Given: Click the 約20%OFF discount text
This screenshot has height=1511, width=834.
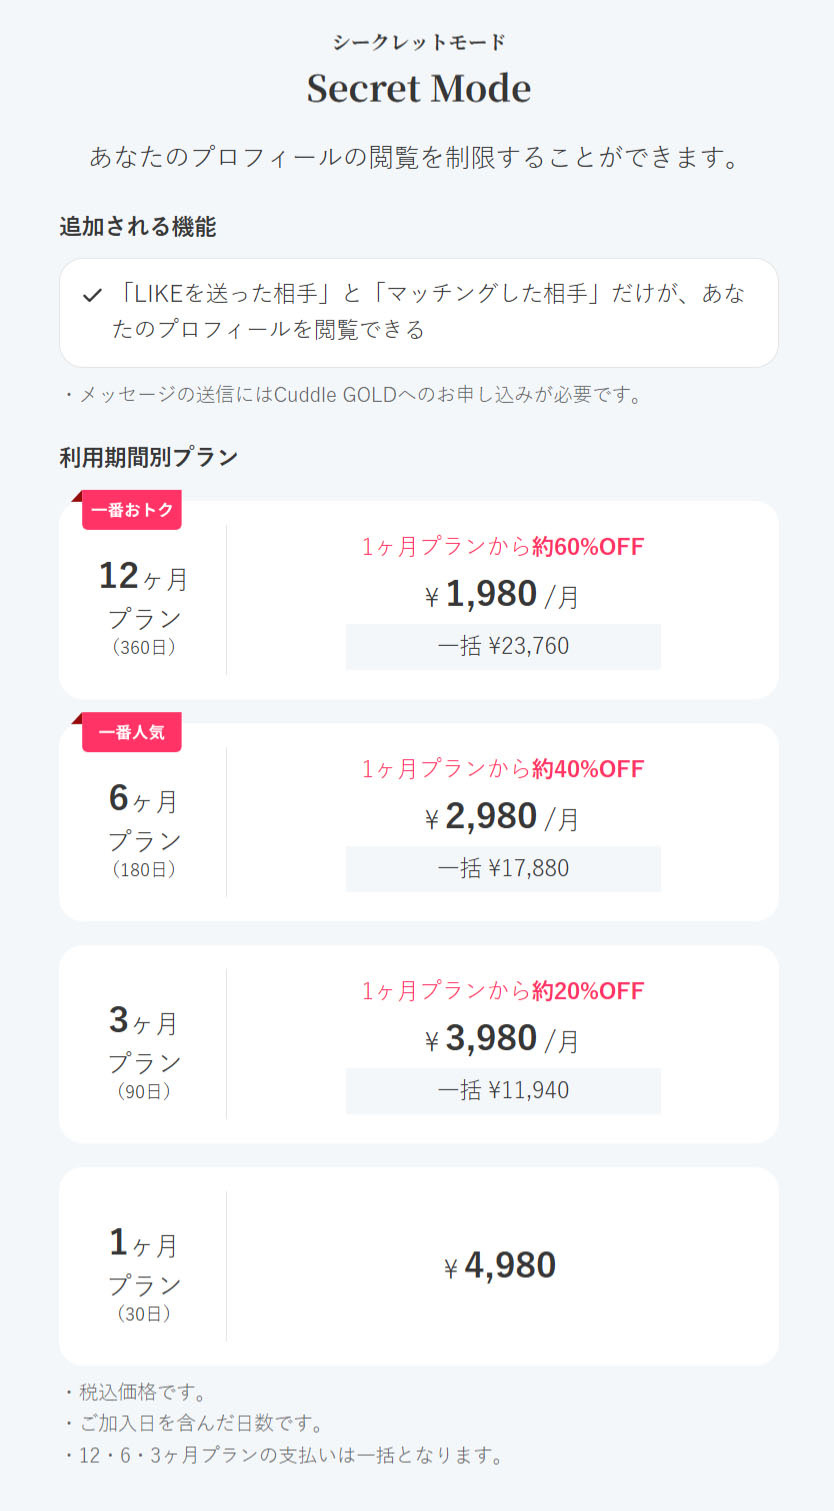Looking at the screenshot, I should click(588, 991).
